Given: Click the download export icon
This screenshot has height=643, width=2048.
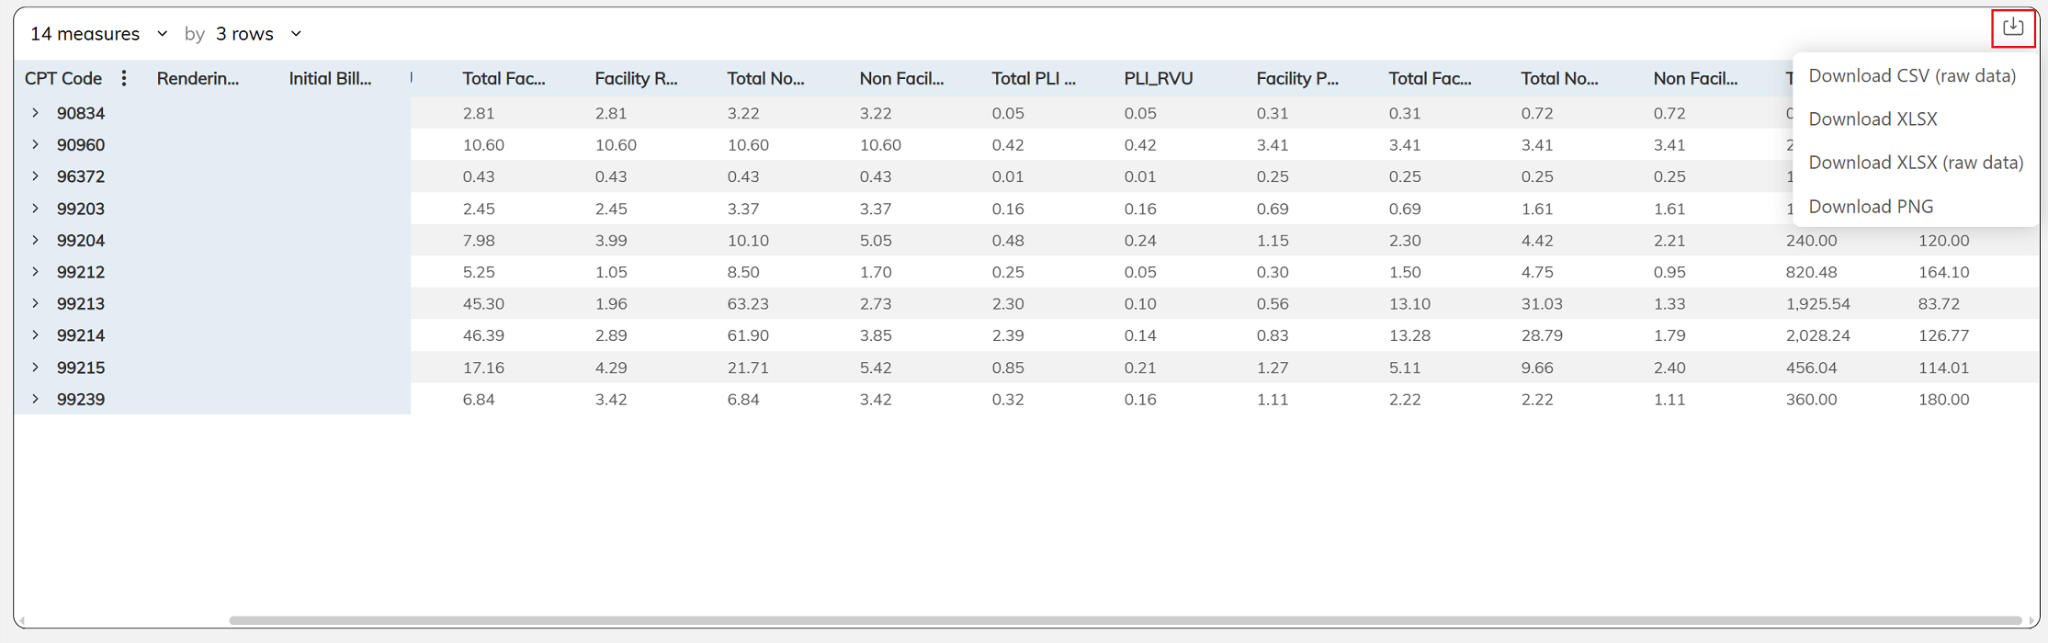Looking at the screenshot, I should tap(2012, 27).
